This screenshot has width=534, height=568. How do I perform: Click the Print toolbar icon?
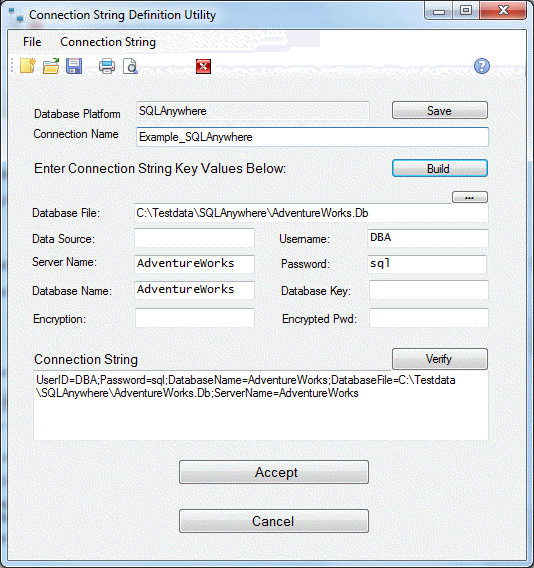pos(107,66)
